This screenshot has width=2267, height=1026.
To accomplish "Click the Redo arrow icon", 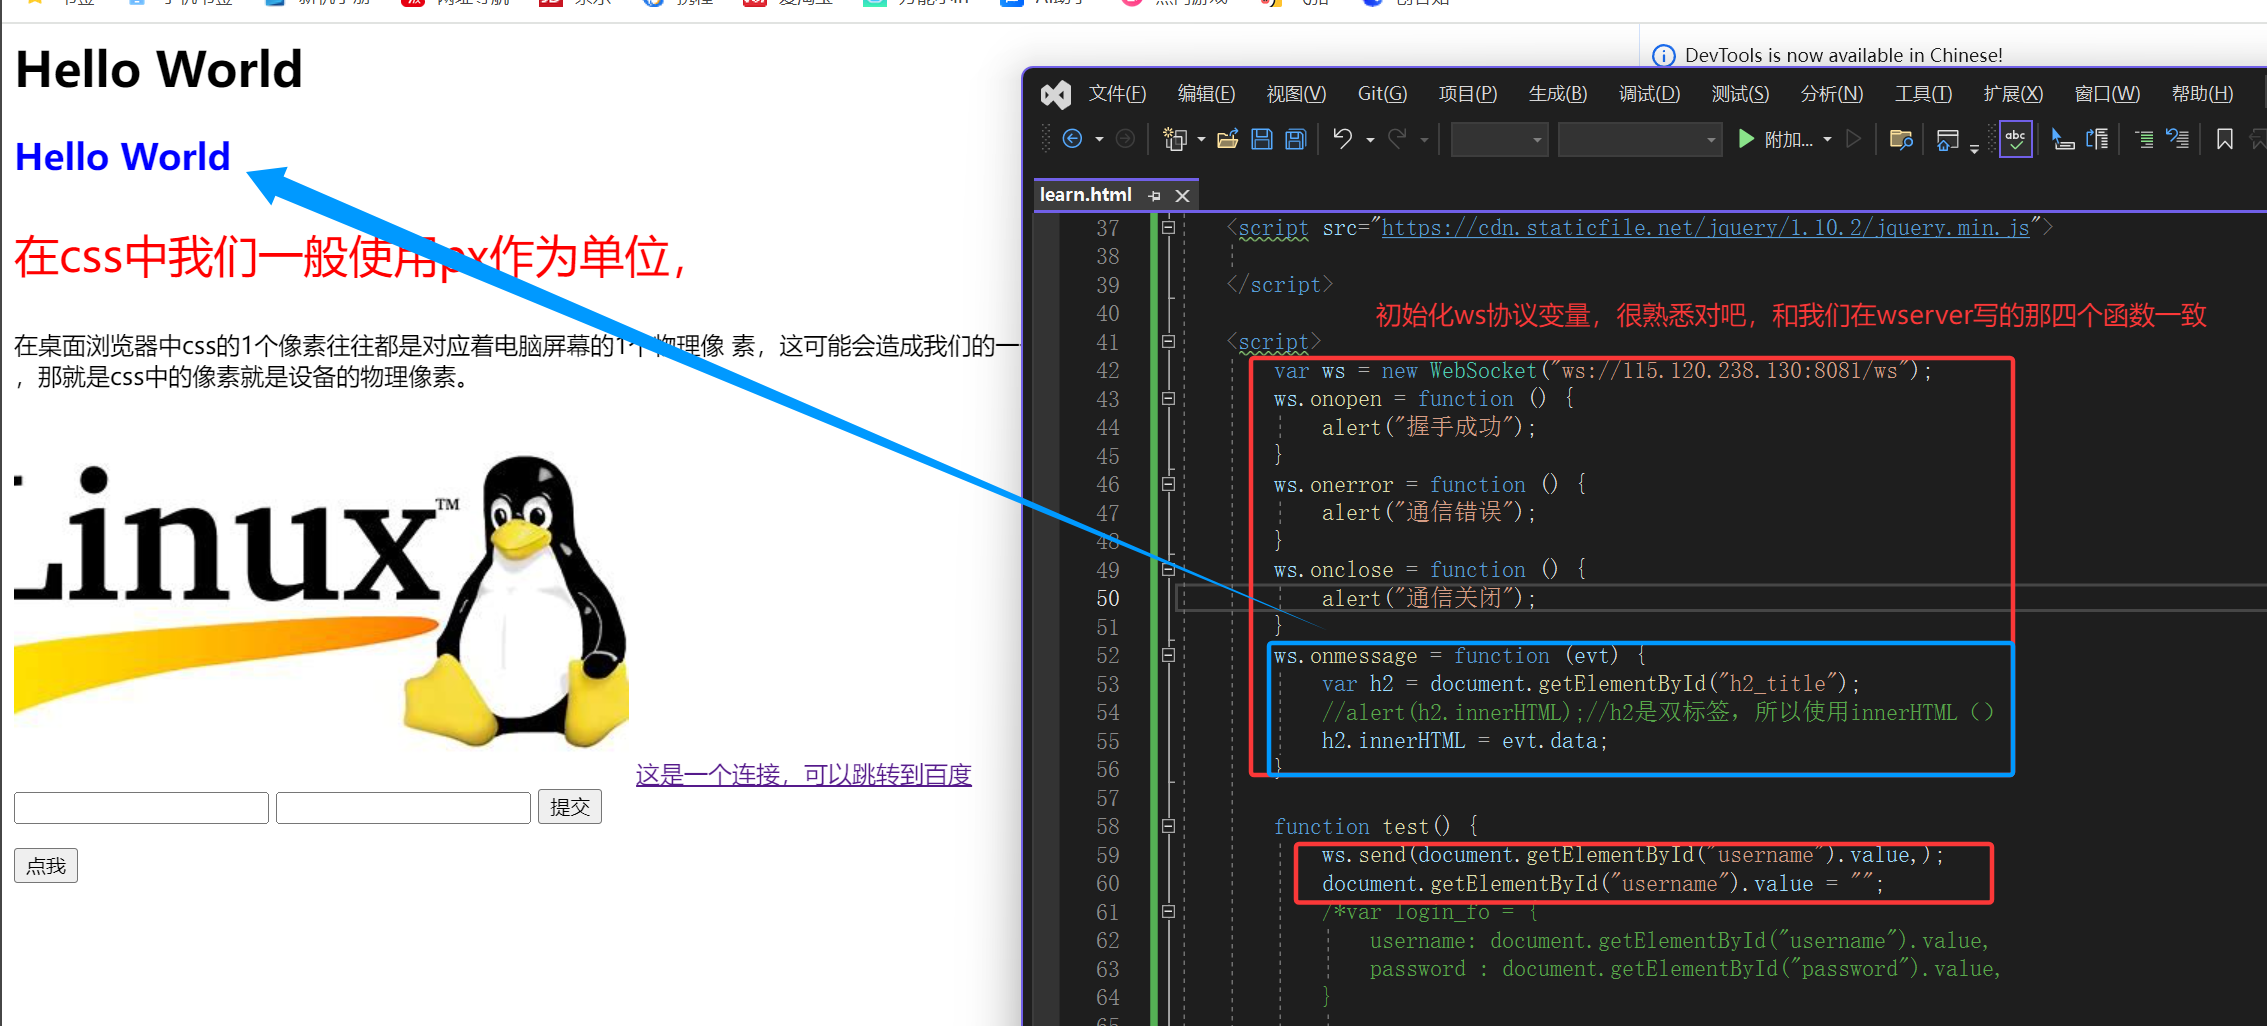I will tap(1397, 139).
